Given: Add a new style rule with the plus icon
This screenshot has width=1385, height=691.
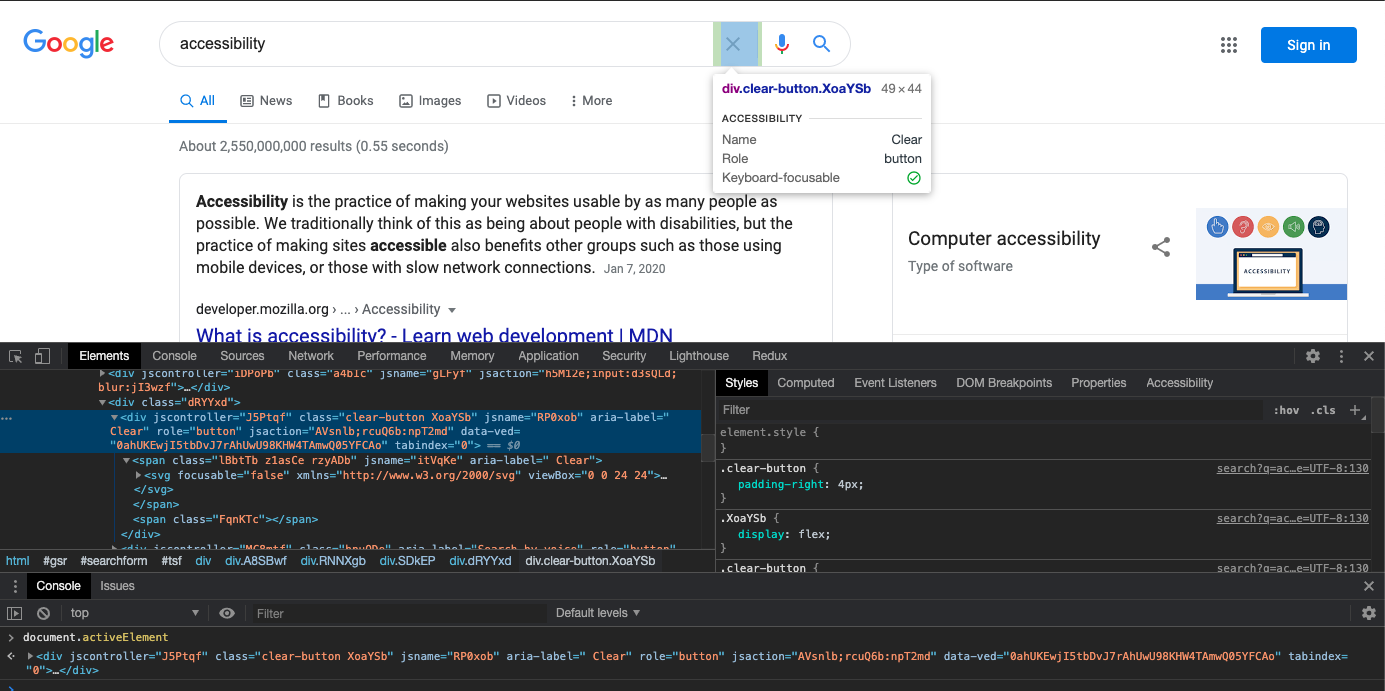Looking at the screenshot, I should [x=1355, y=410].
